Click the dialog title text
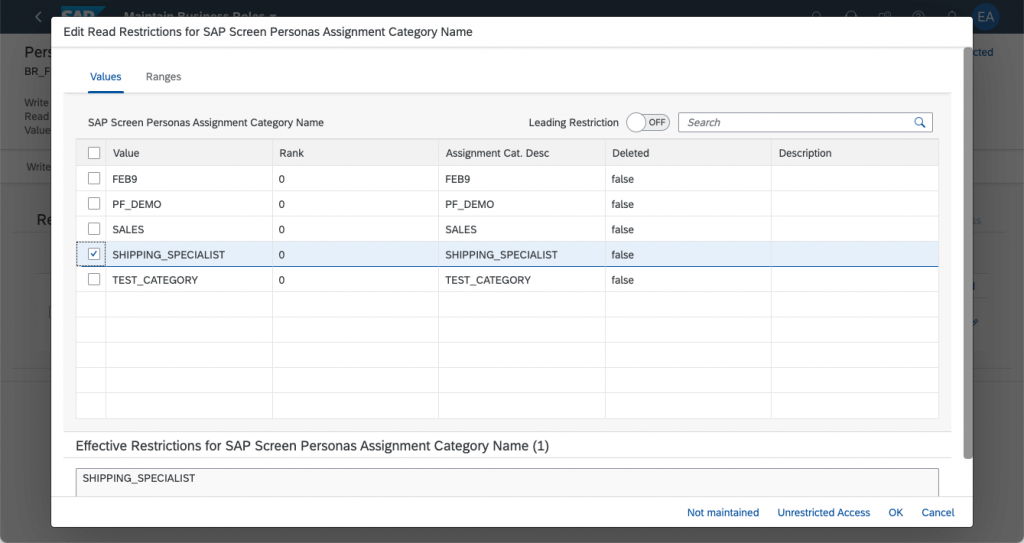Screen dimensions: 1024x543 pyautogui.click(x=268, y=32)
